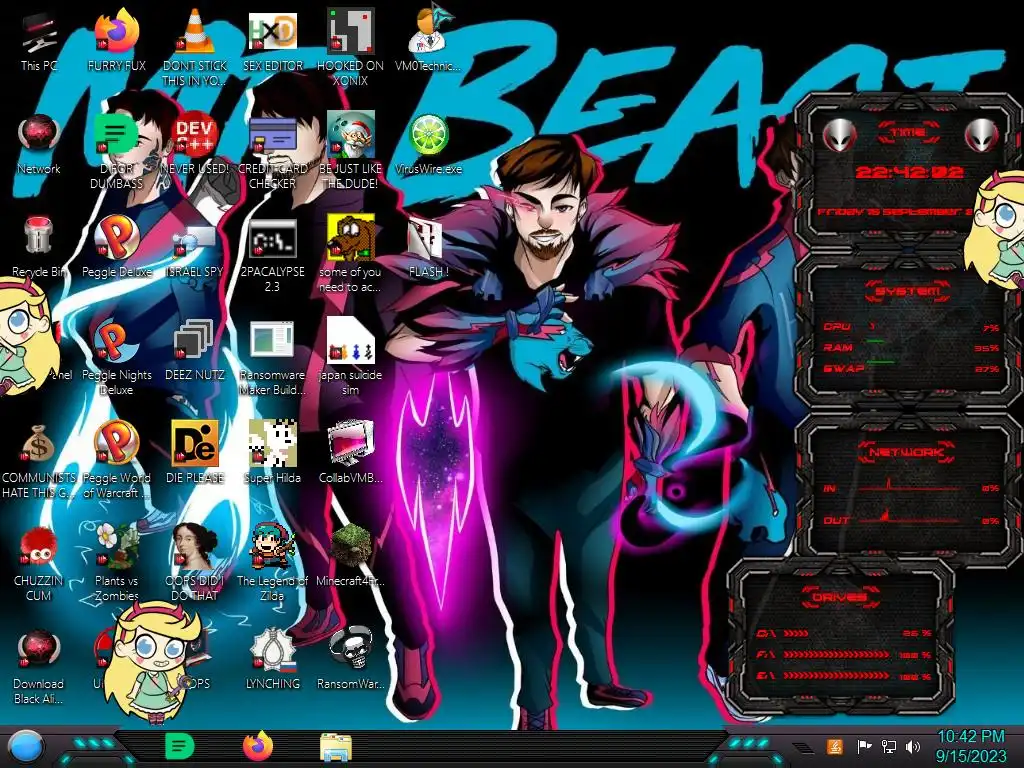The image size is (1024, 768).
Task: Open the network status tray icon
Action: (x=889, y=746)
